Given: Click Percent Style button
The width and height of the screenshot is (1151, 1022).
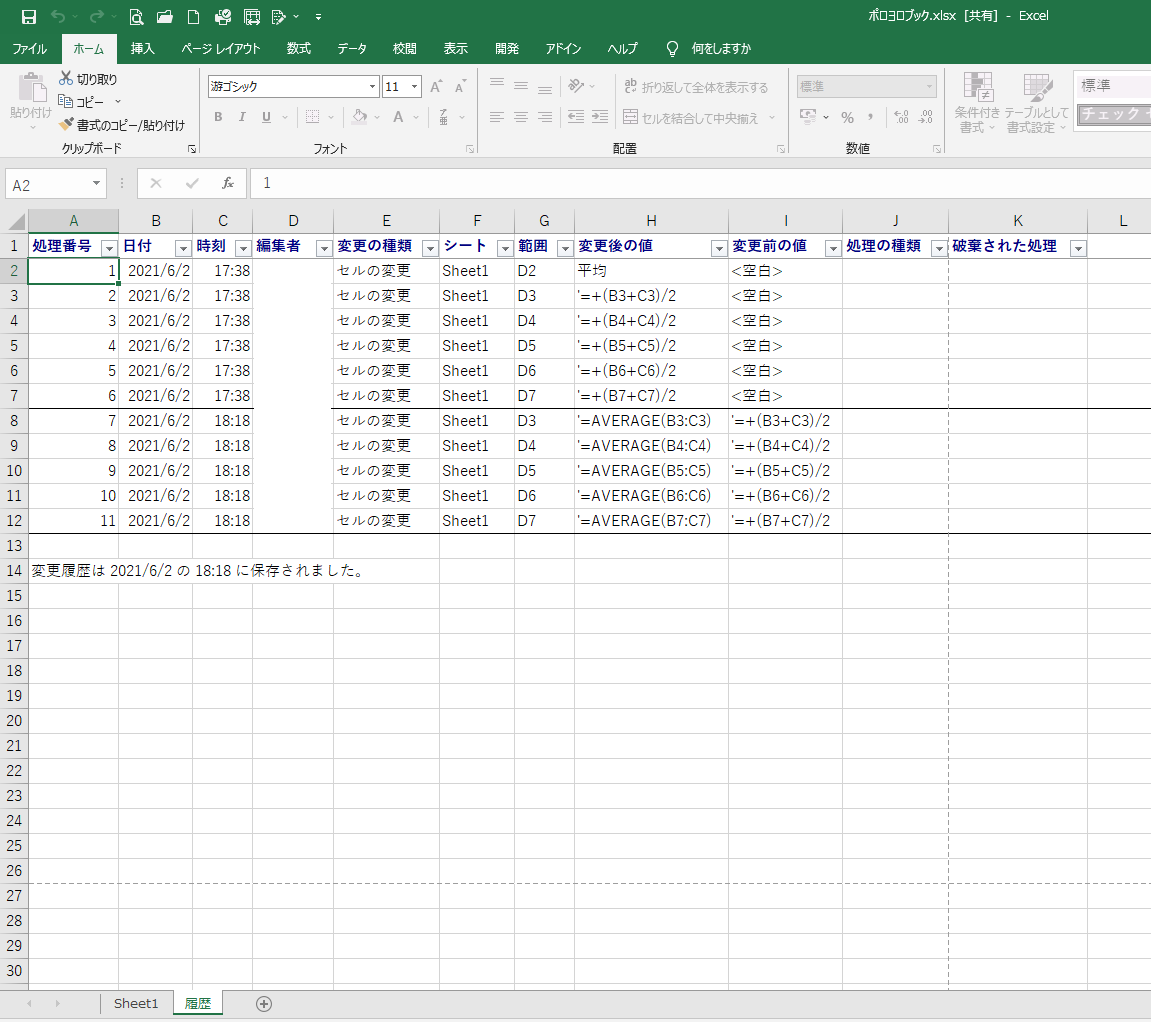Looking at the screenshot, I should click(x=847, y=117).
